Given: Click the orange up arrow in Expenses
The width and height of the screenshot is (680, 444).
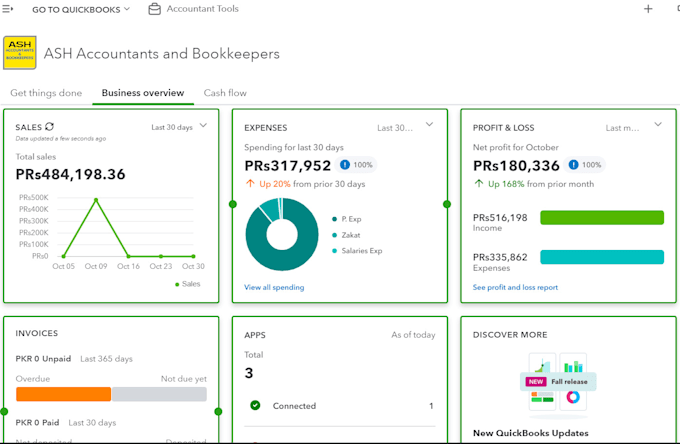Looking at the screenshot, I should click(x=250, y=183).
